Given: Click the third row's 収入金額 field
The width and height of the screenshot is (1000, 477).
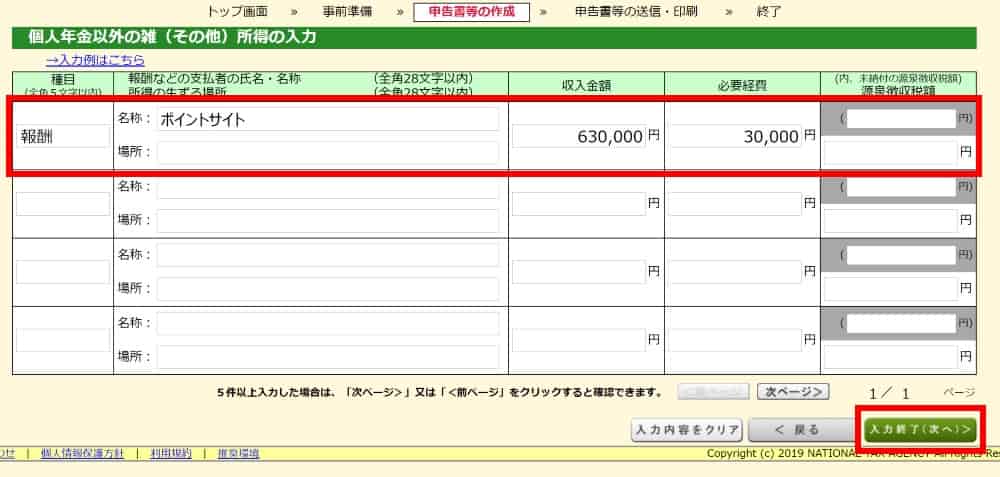Looking at the screenshot, I should [579, 271].
